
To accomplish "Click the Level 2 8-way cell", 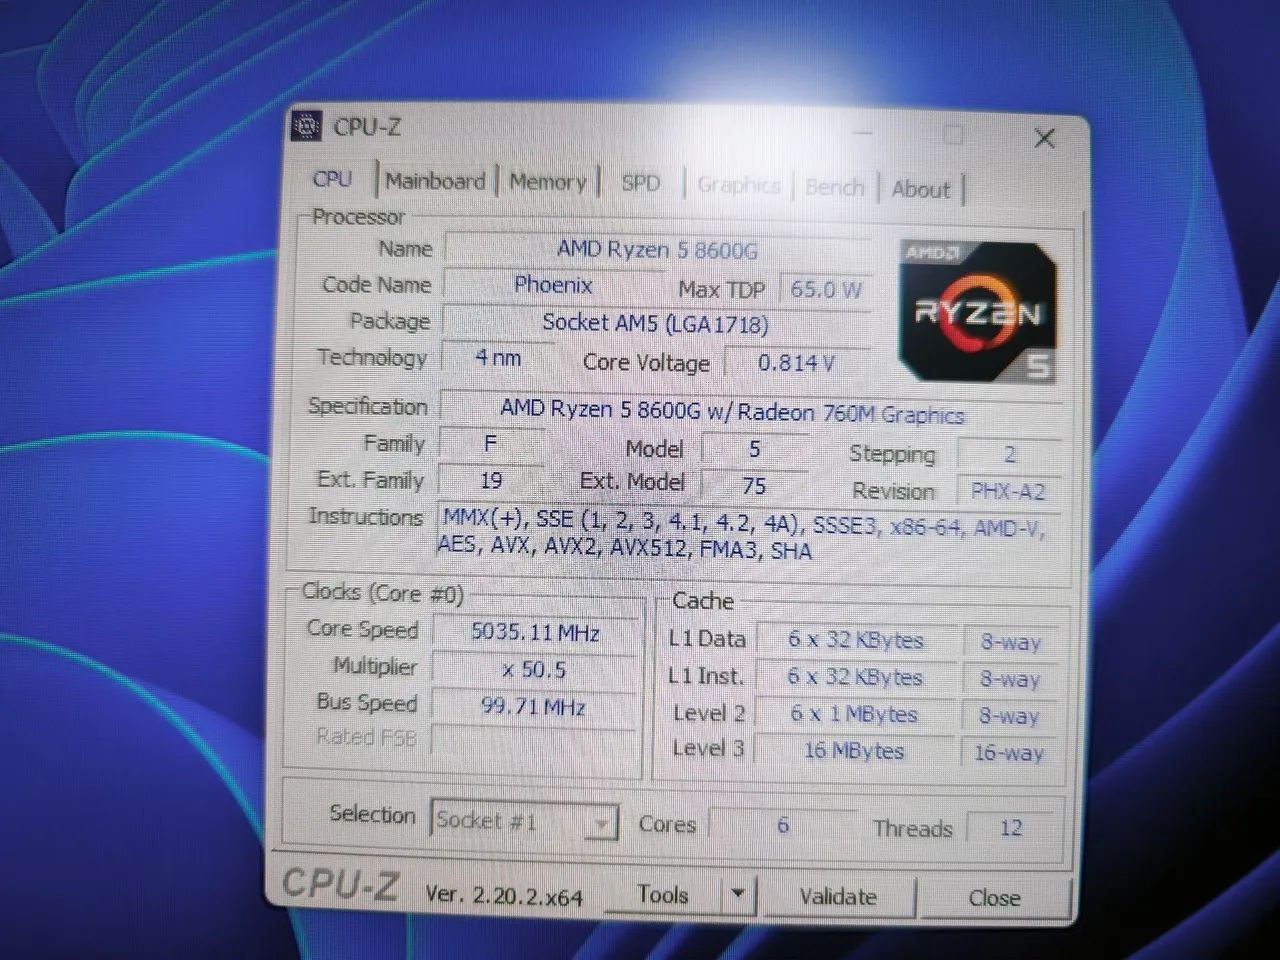I will [1009, 716].
